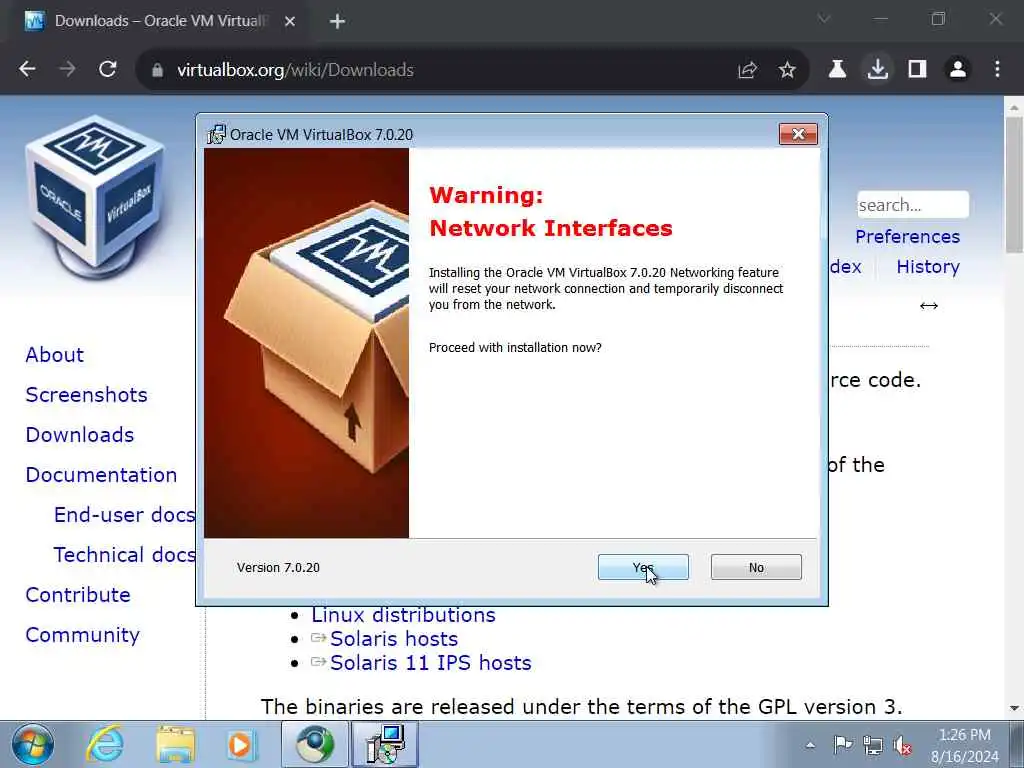Open Linux distributions link

[403, 615]
